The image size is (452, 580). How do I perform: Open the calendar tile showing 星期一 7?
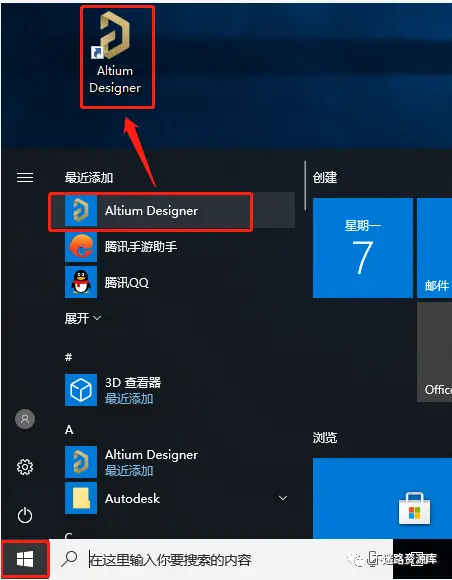pyautogui.click(x=362, y=248)
